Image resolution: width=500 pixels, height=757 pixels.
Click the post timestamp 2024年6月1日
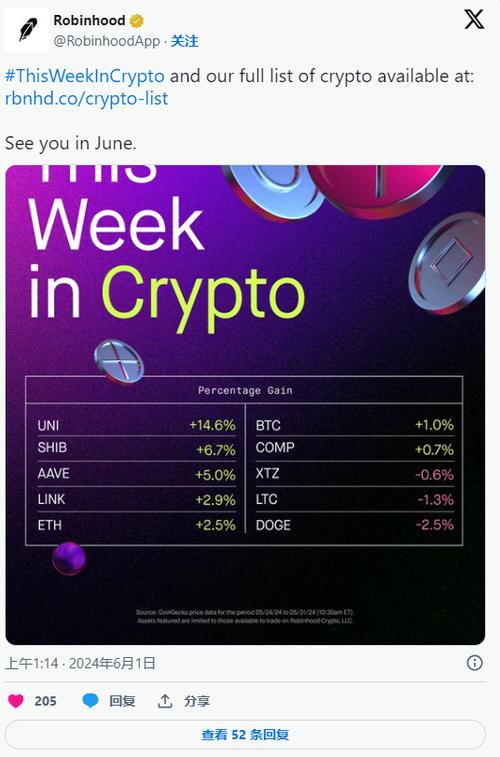click(112, 663)
